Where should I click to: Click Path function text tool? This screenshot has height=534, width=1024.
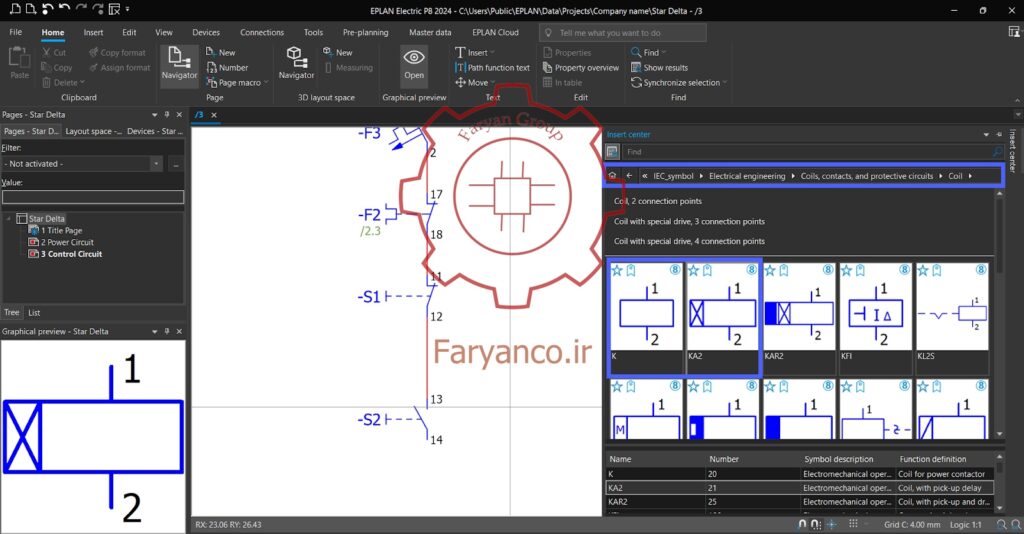coord(492,67)
